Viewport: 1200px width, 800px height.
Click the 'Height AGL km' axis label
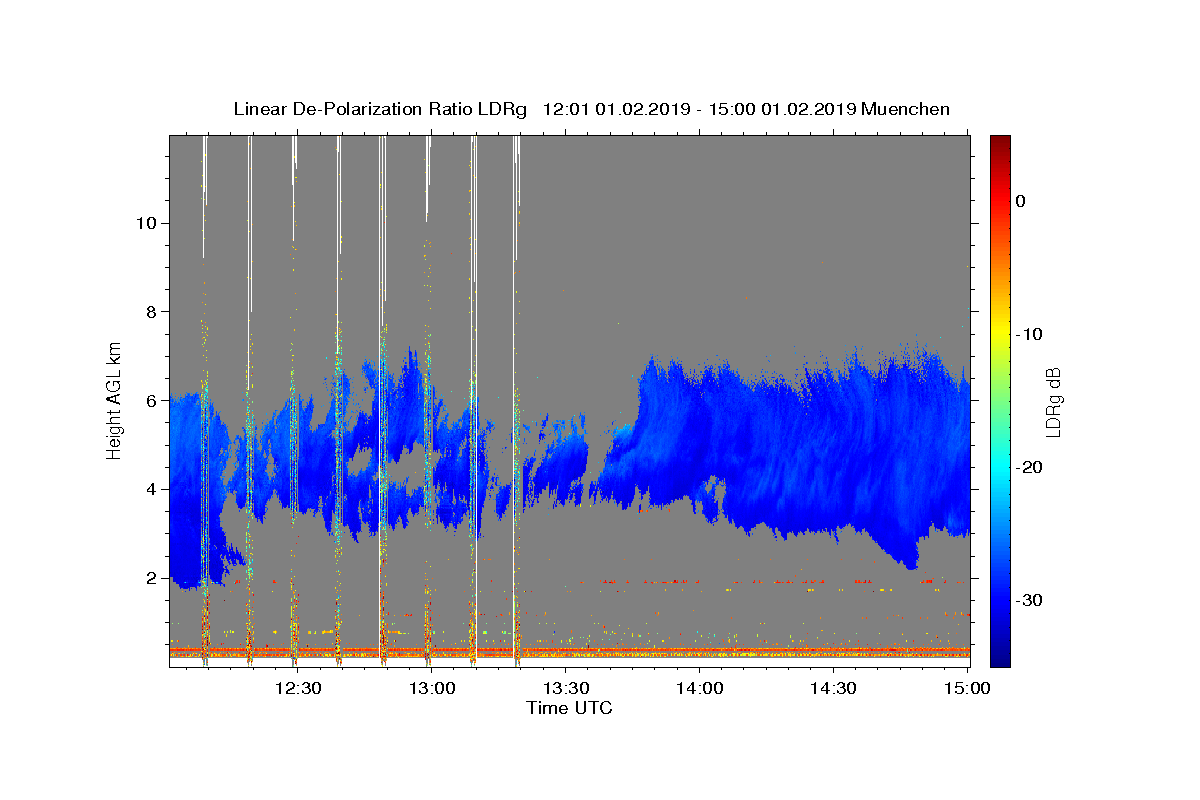tap(115, 400)
